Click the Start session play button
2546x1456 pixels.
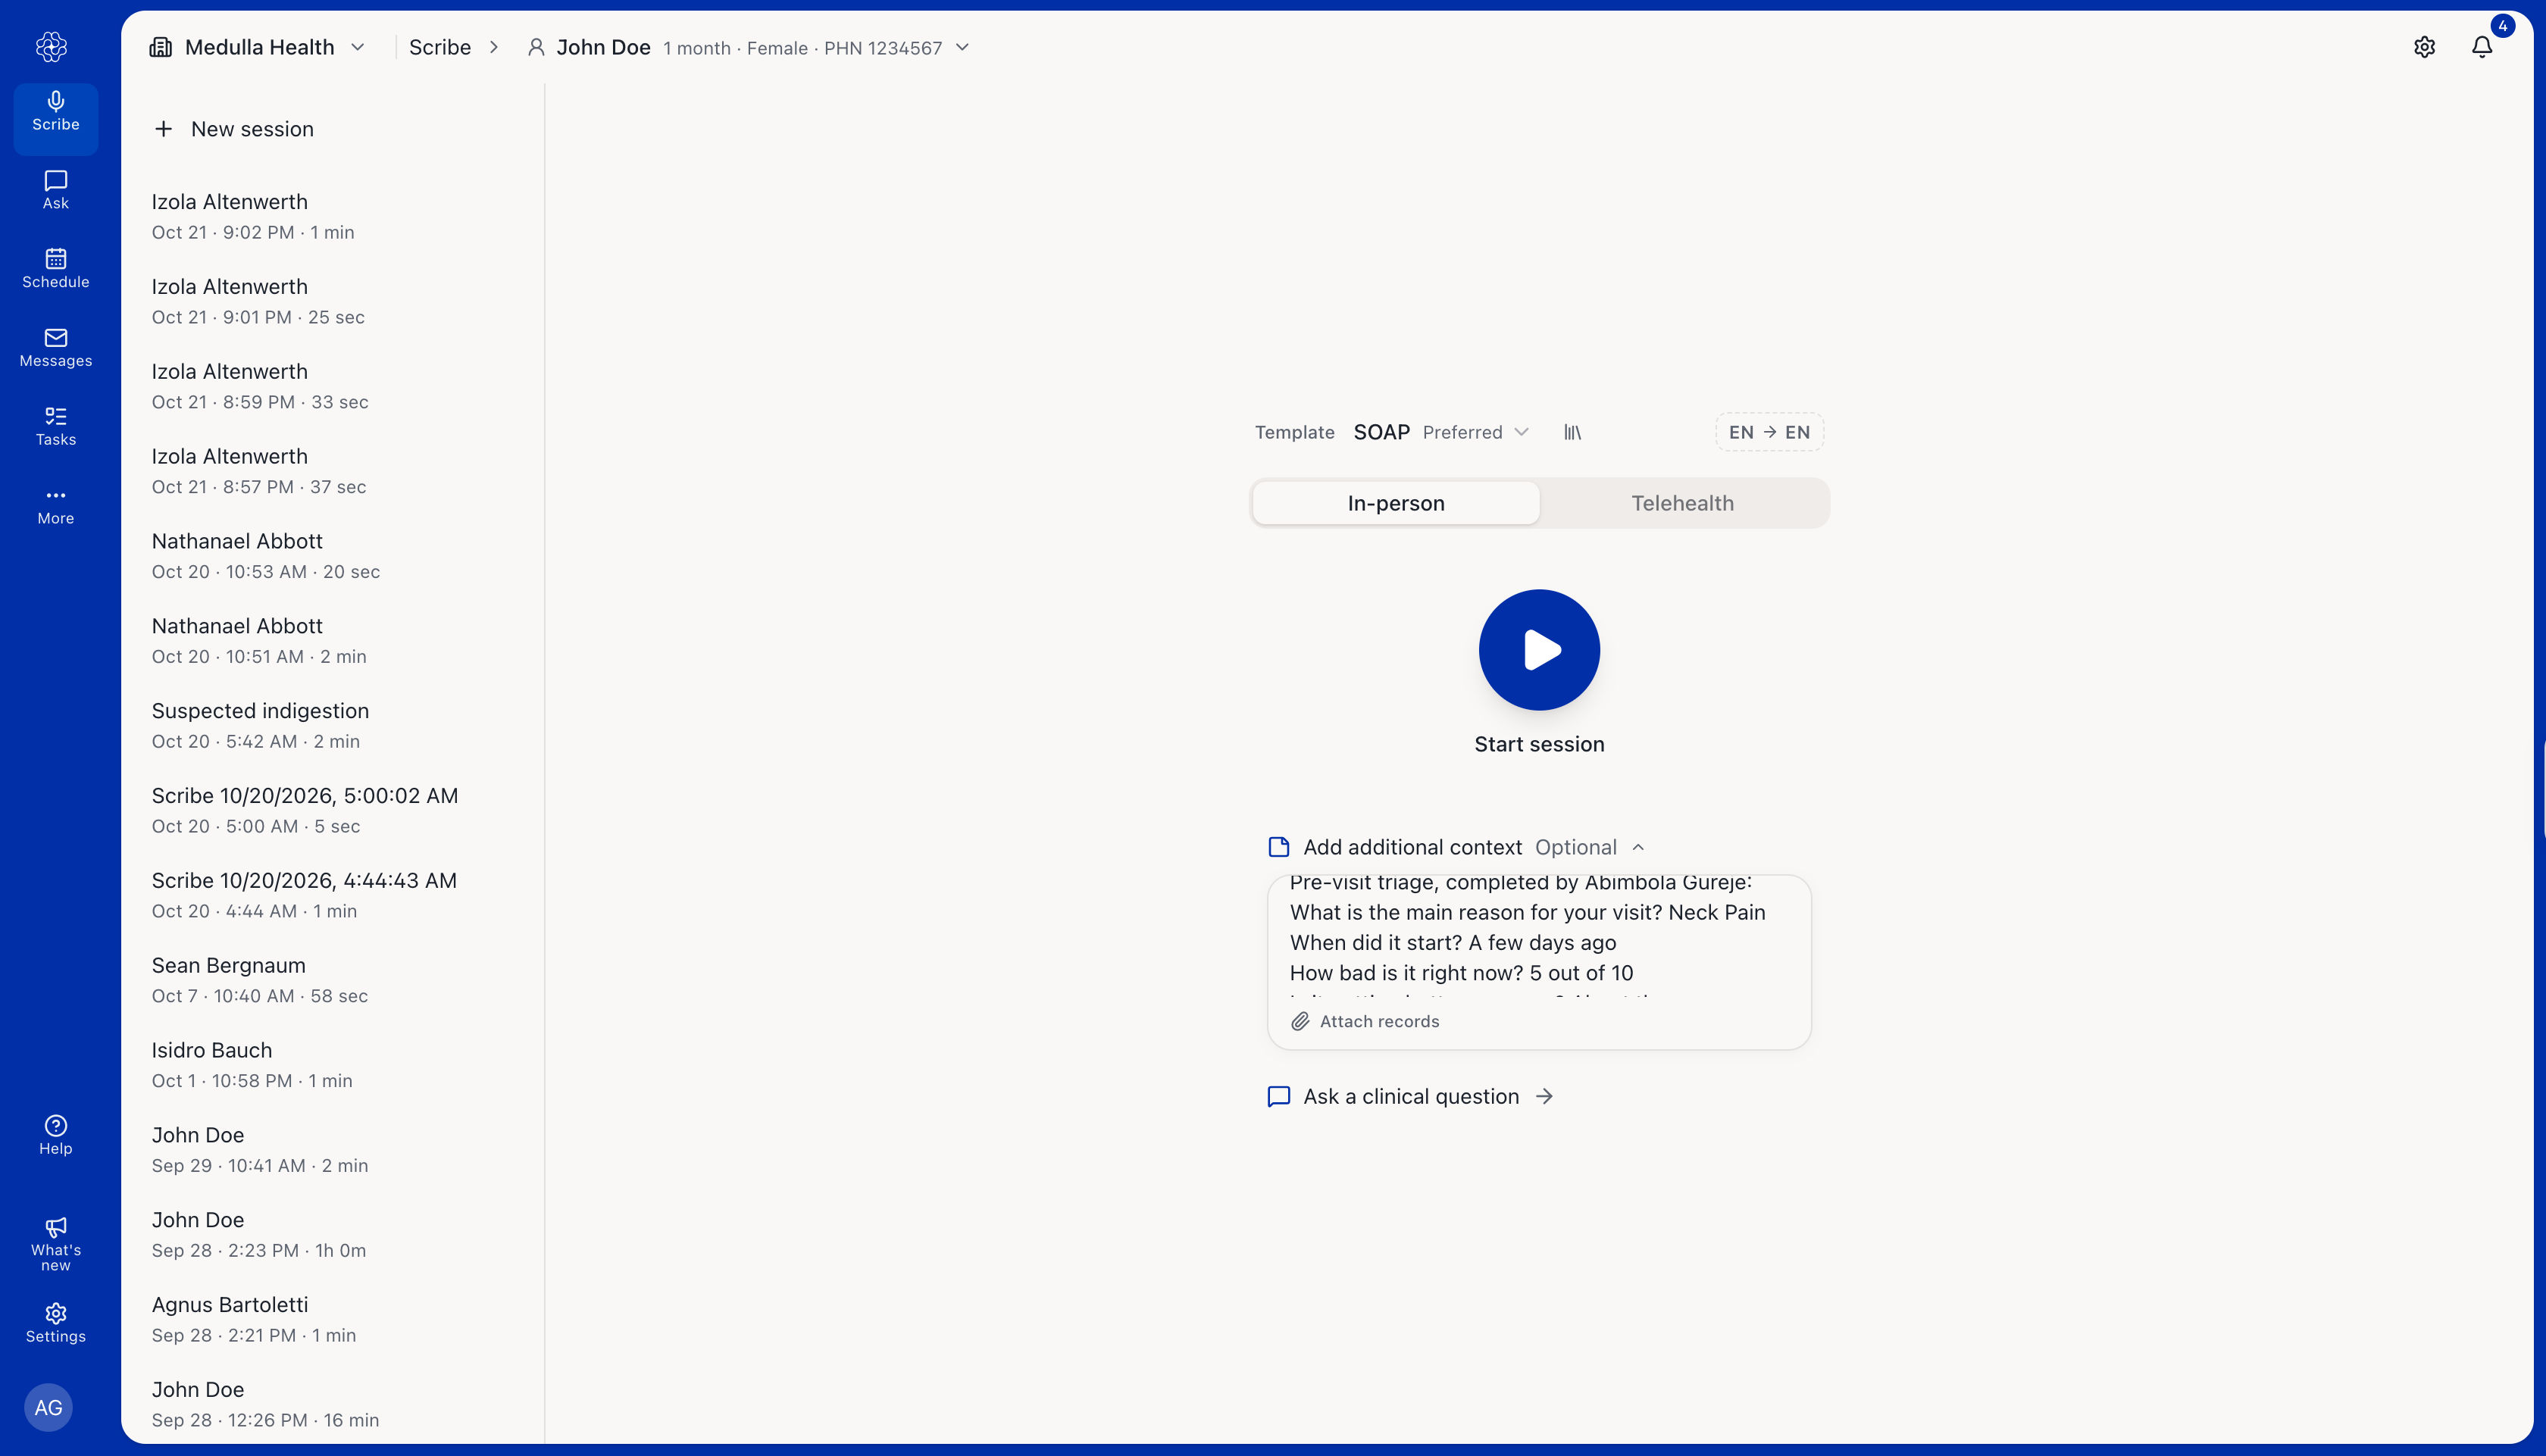[1539, 650]
